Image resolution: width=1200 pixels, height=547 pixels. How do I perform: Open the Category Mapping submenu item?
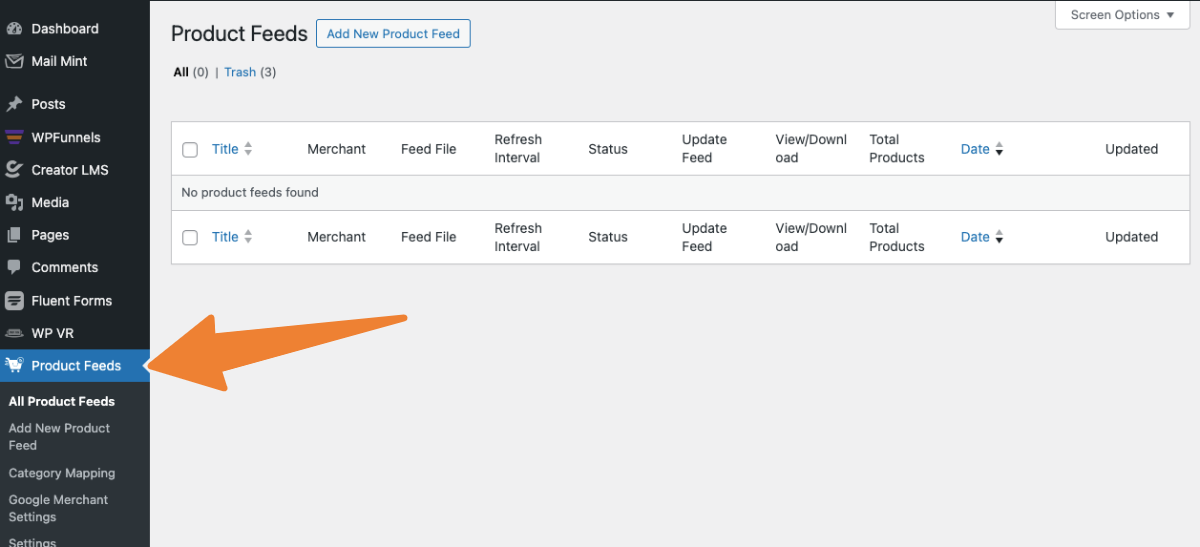[62, 473]
